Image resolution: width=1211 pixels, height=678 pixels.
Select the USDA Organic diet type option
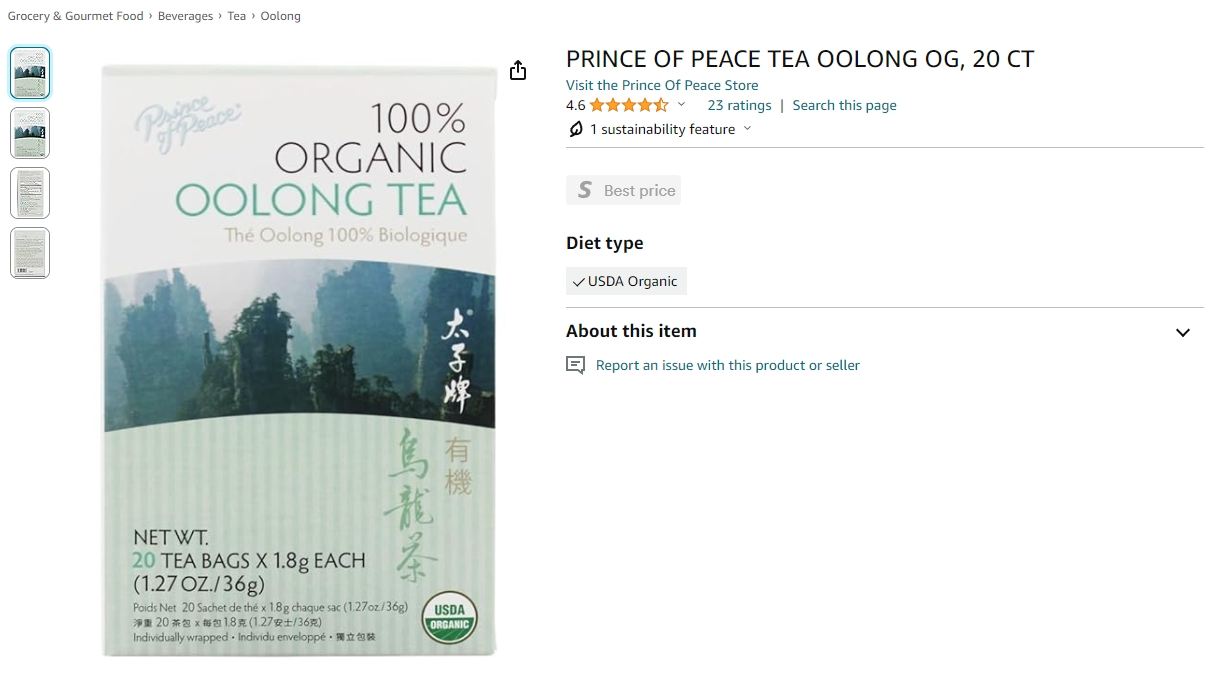point(626,281)
